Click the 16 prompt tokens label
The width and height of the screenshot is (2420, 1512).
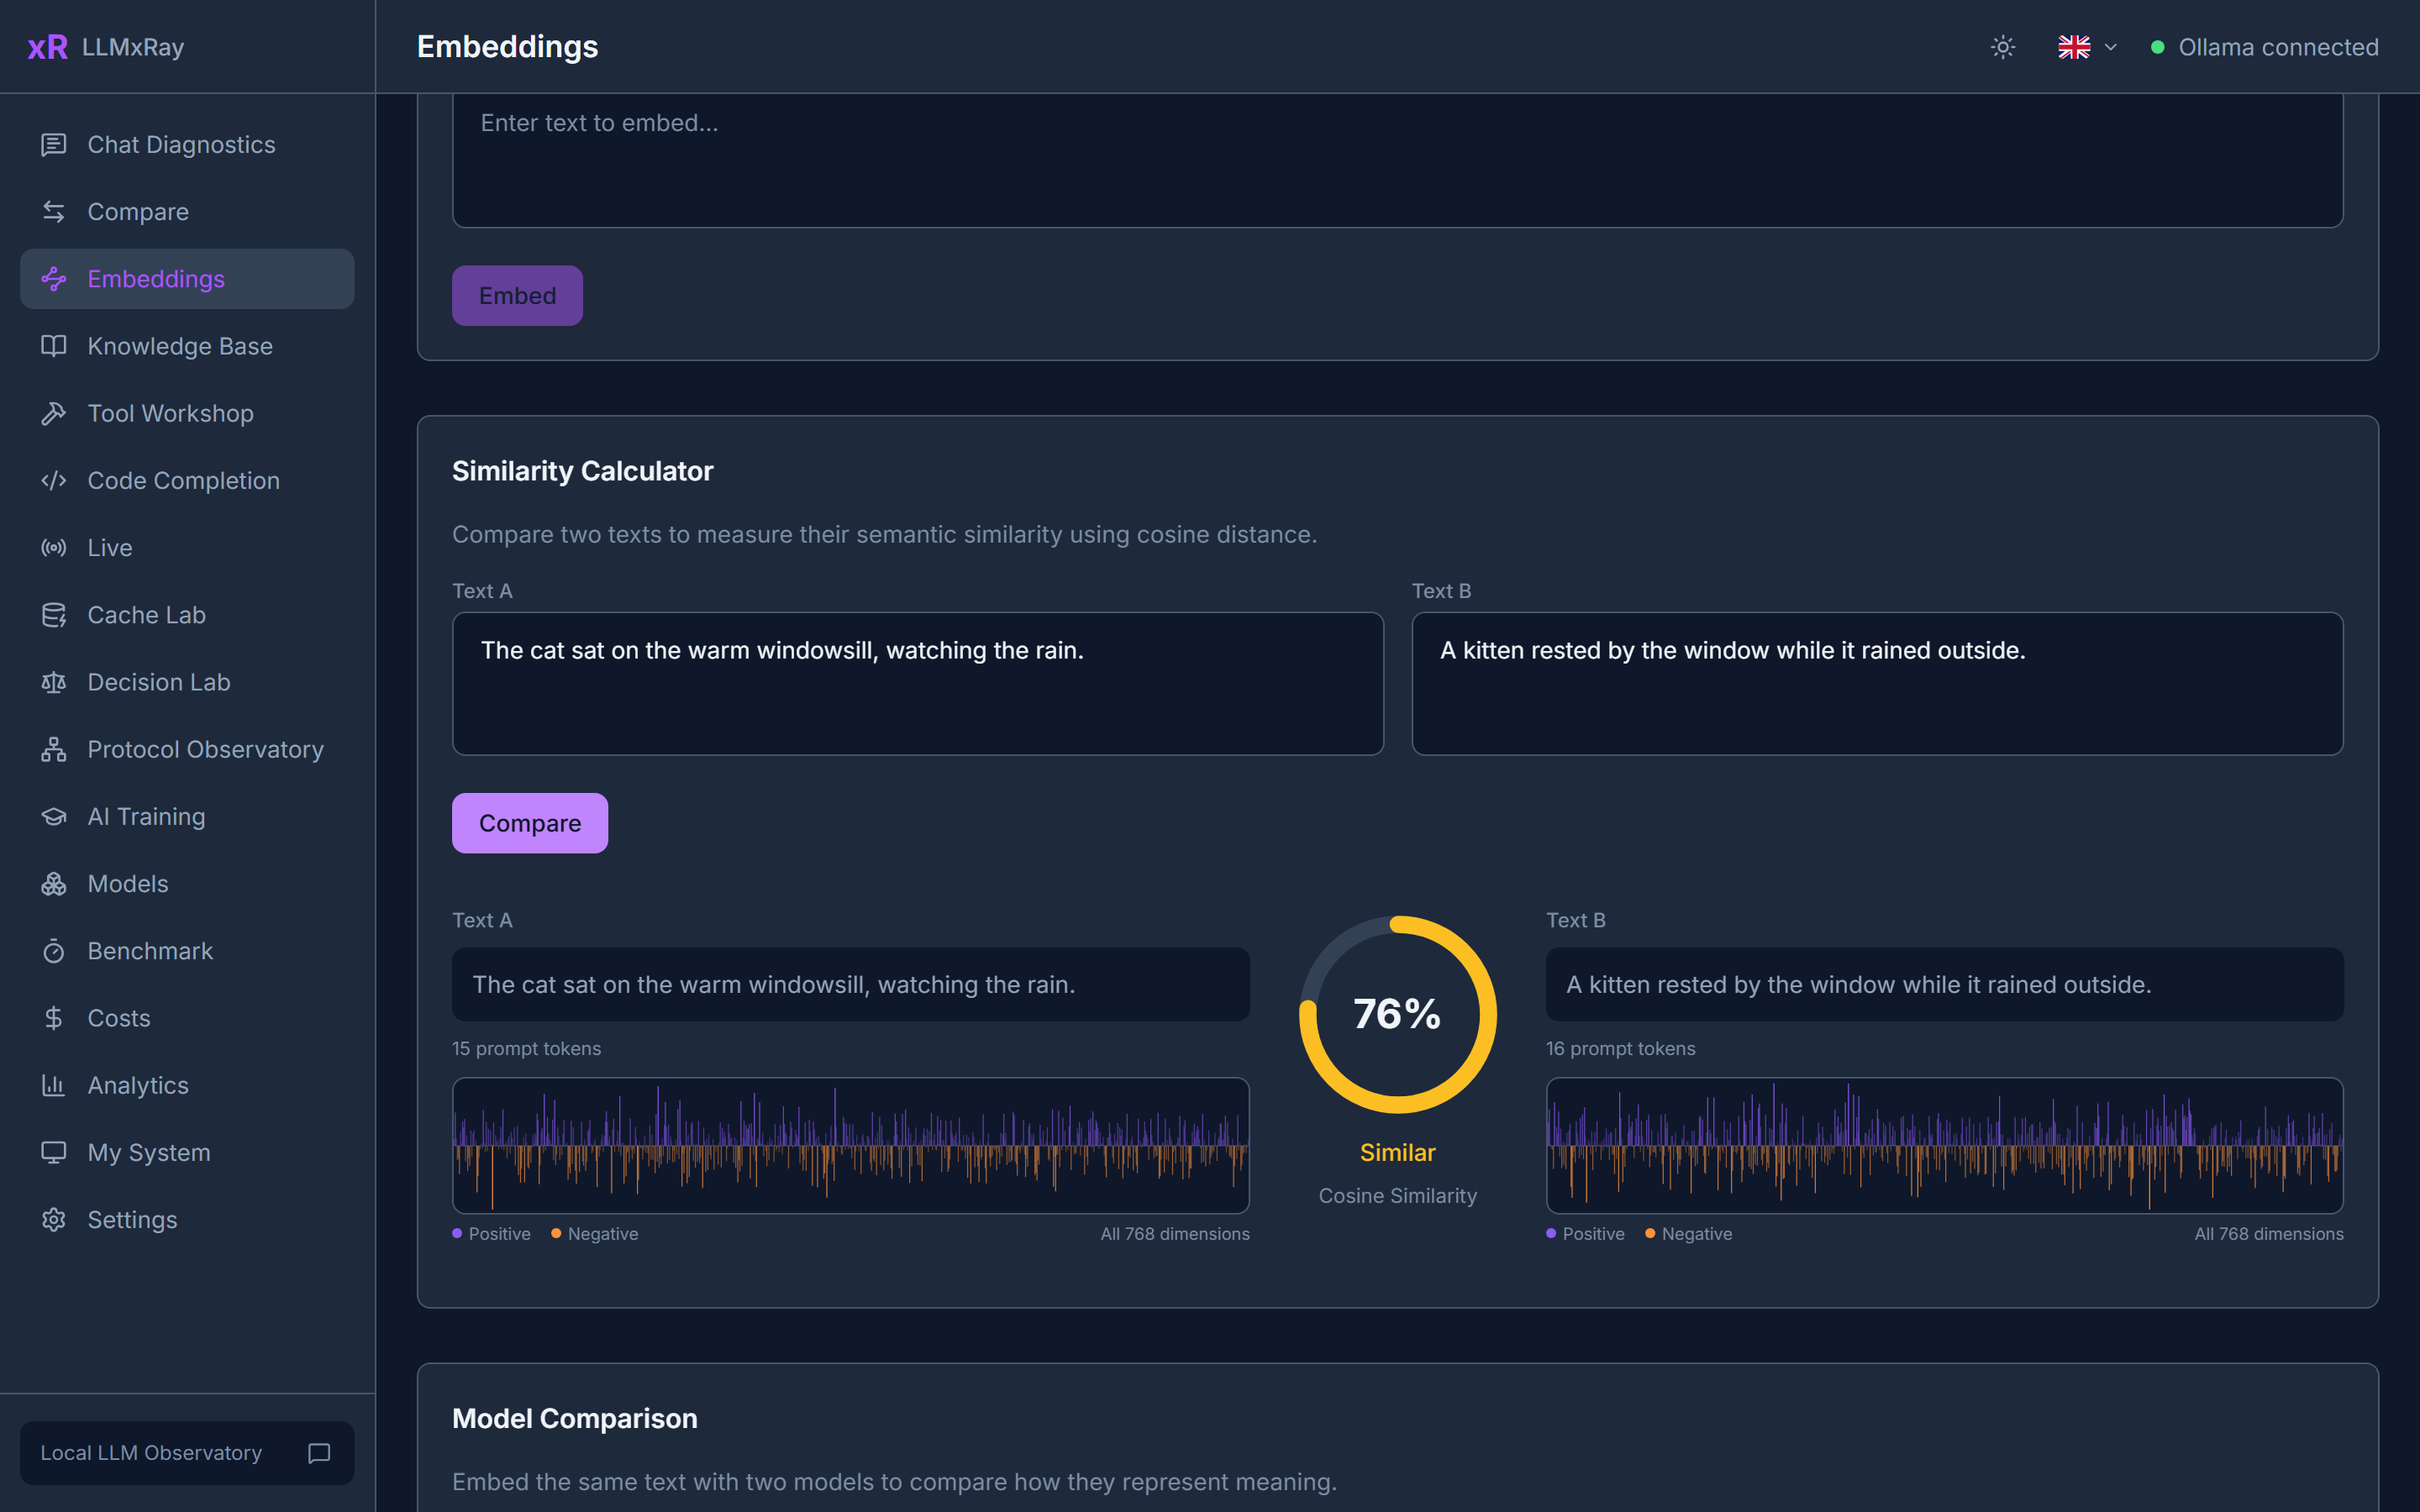click(x=1621, y=1049)
